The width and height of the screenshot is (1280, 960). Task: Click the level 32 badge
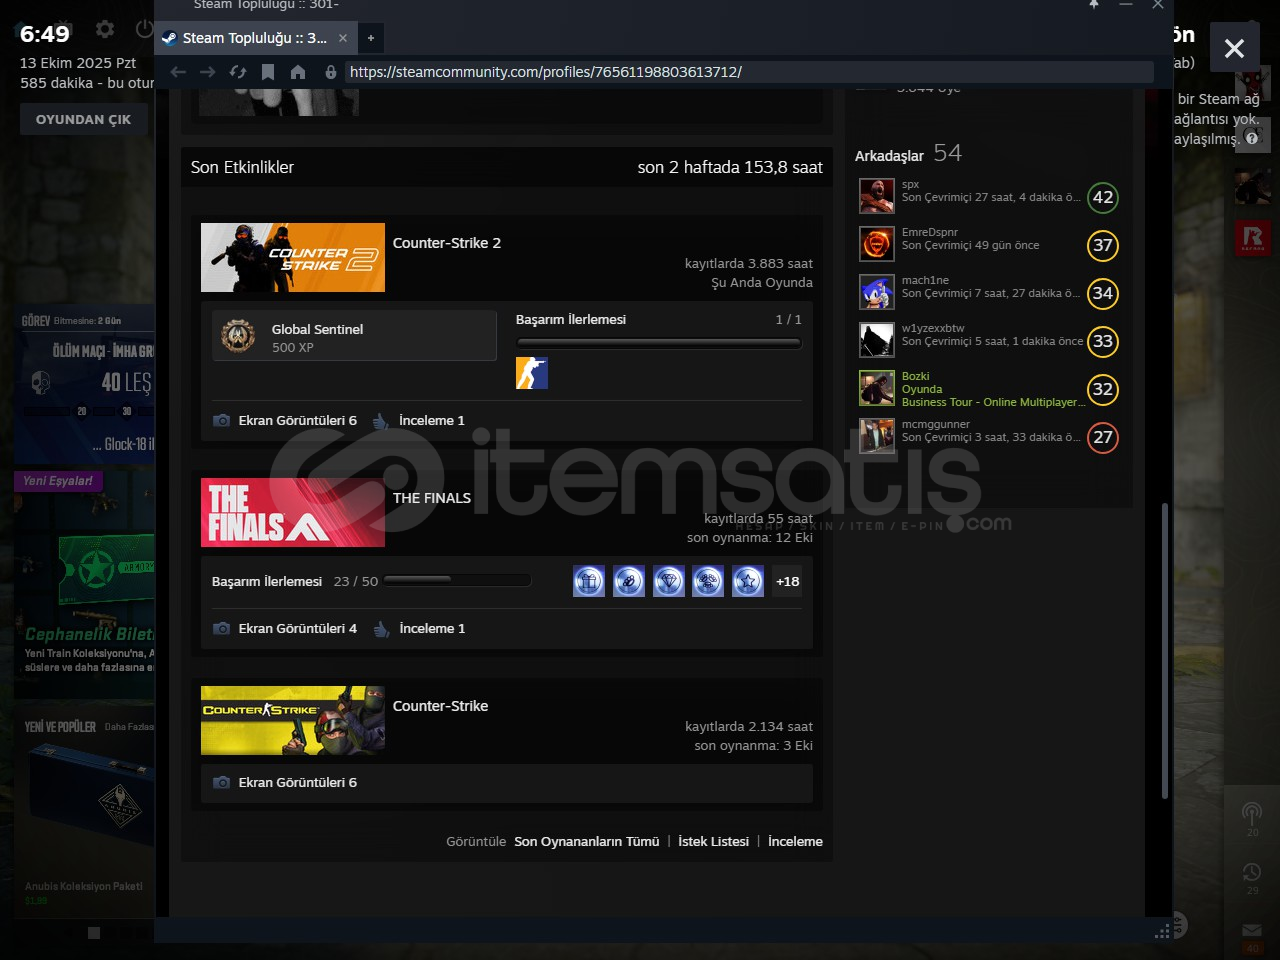point(1103,389)
